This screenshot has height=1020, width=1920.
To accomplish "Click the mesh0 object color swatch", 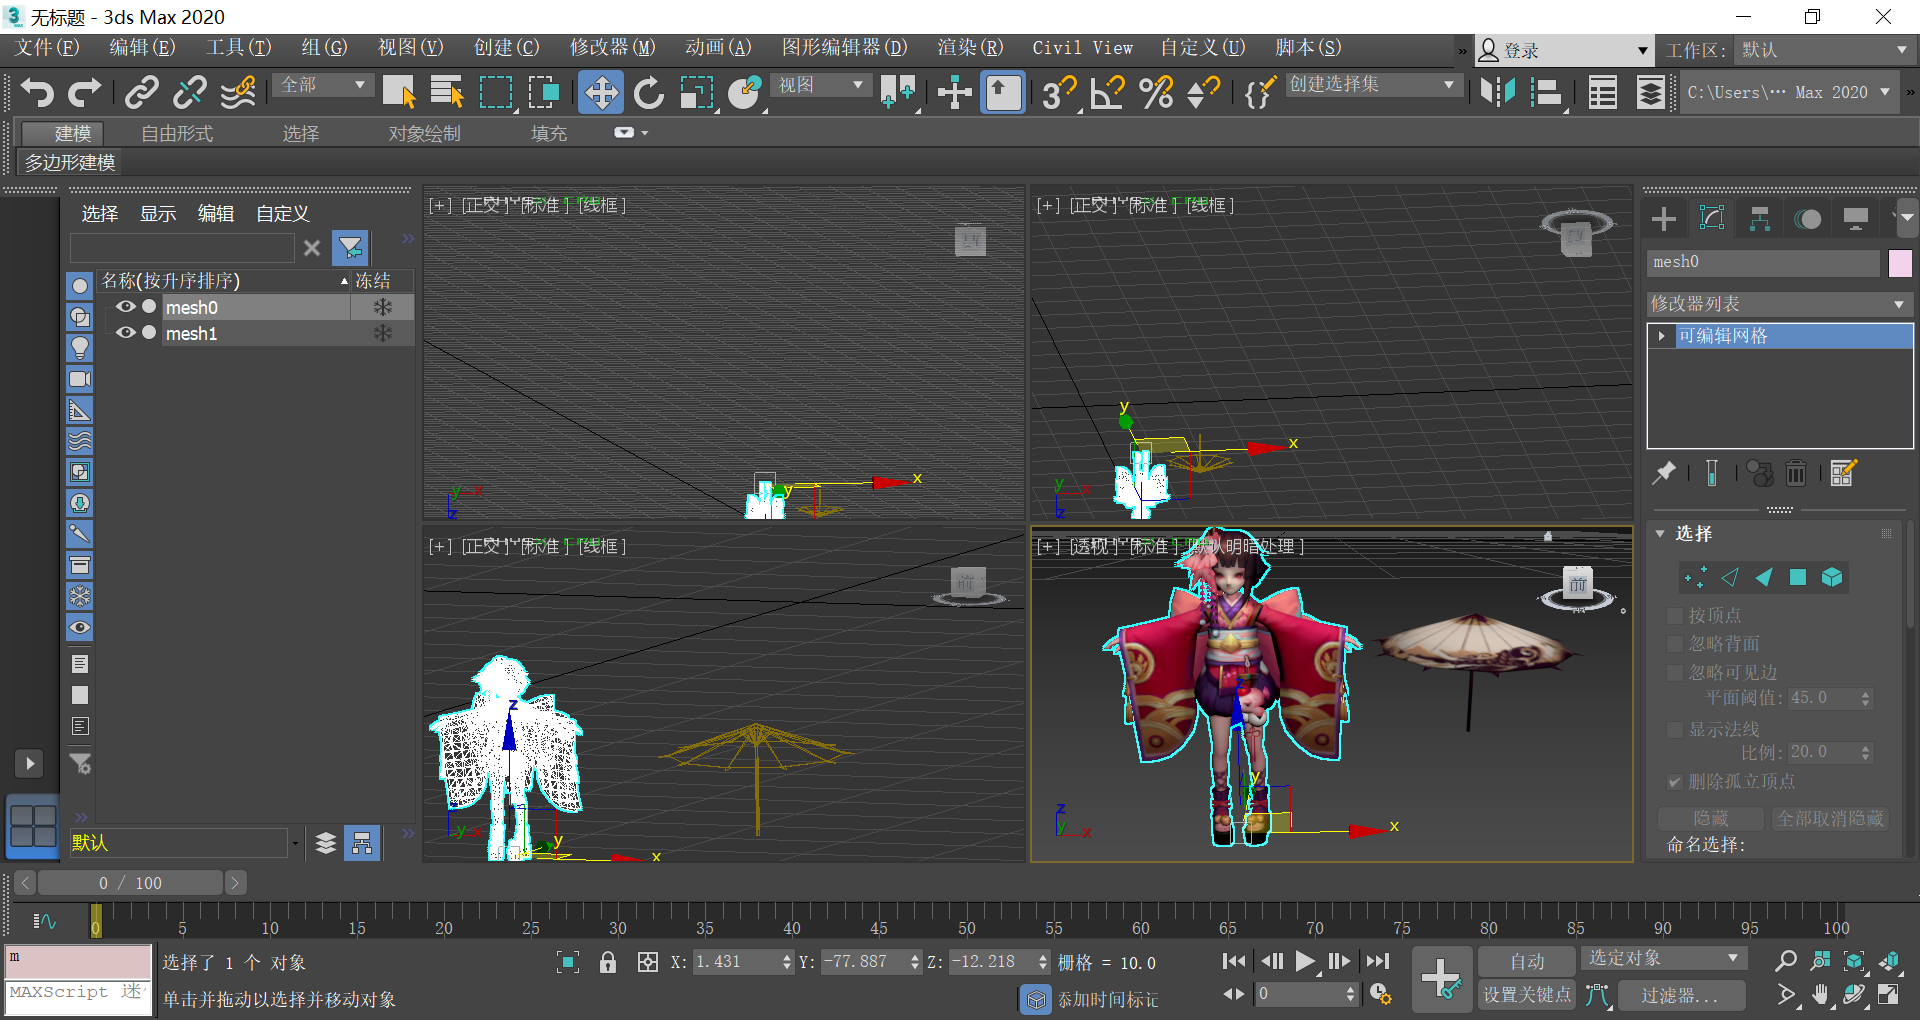I will coord(1900,263).
